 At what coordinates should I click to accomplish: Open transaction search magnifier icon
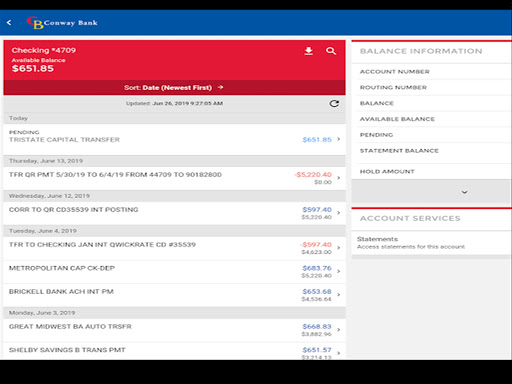(331, 51)
